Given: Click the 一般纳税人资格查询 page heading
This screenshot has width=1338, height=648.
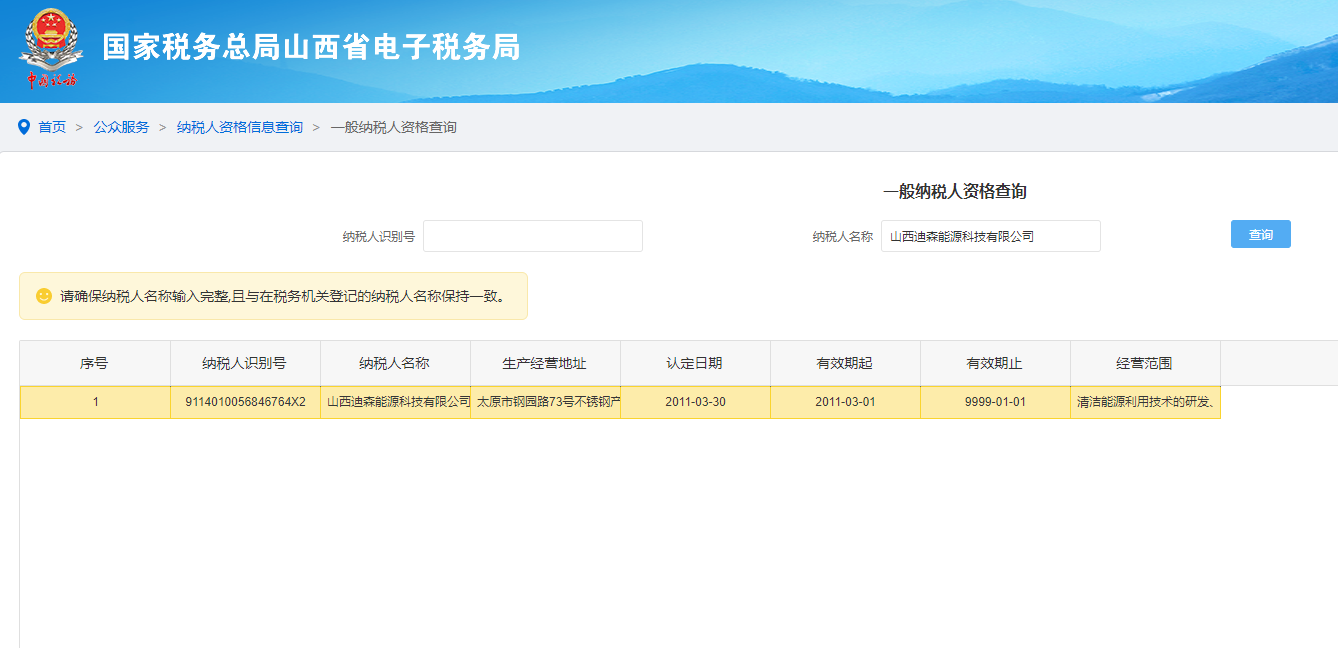Looking at the screenshot, I should pyautogui.click(x=955, y=191).
